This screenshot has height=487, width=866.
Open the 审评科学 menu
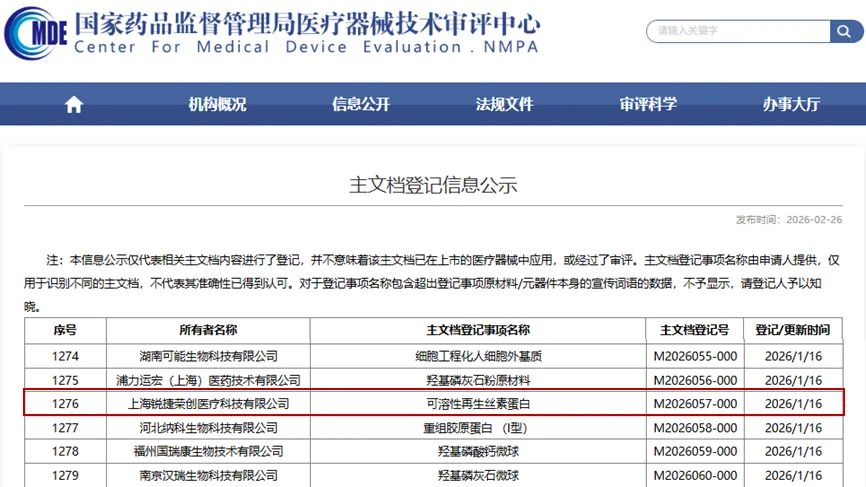pyautogui.click(x=648, y=104)
